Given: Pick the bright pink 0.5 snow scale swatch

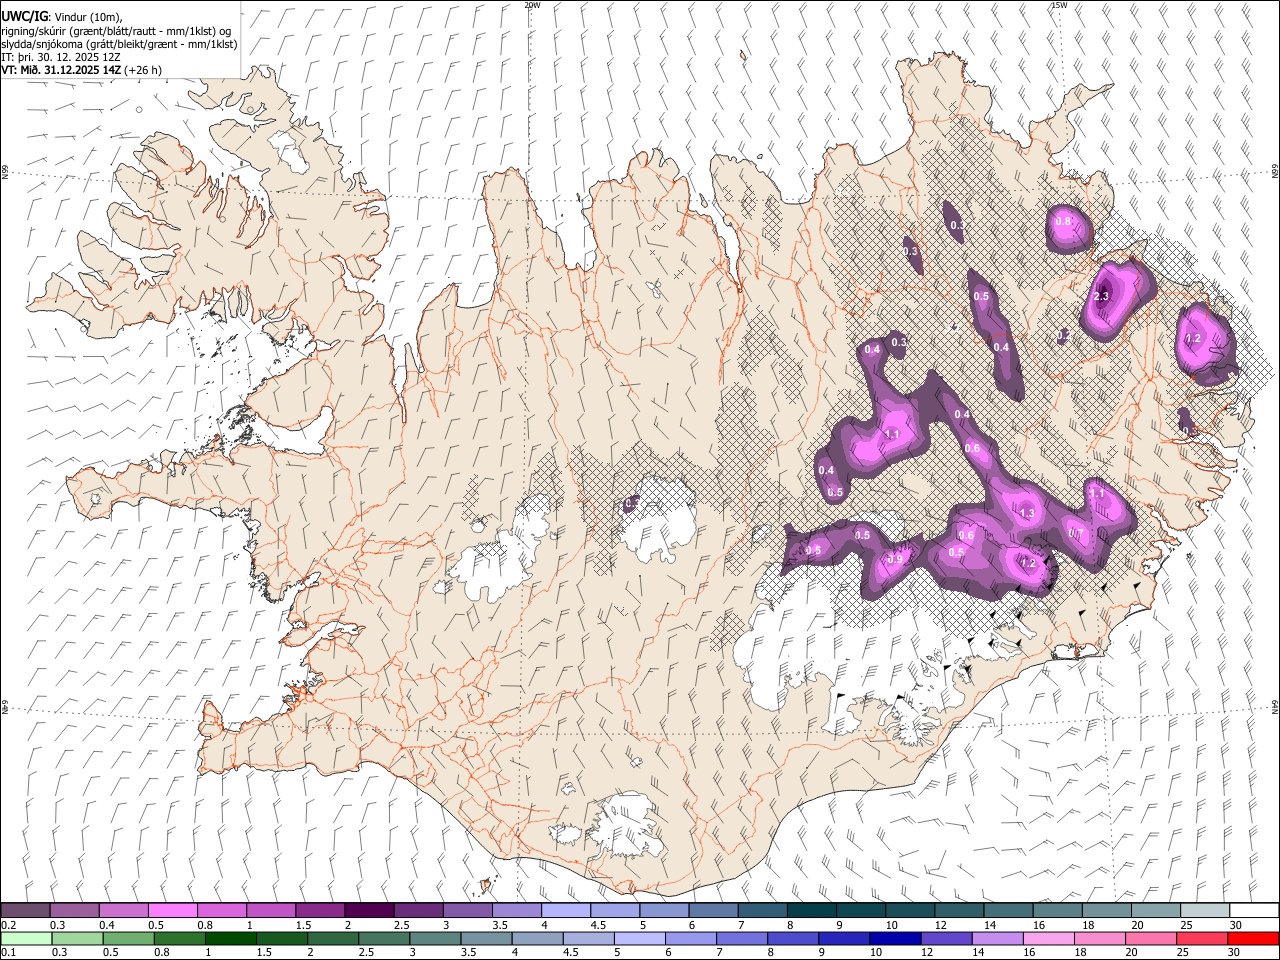Looking at the screenshot, I should click(172, 910).
